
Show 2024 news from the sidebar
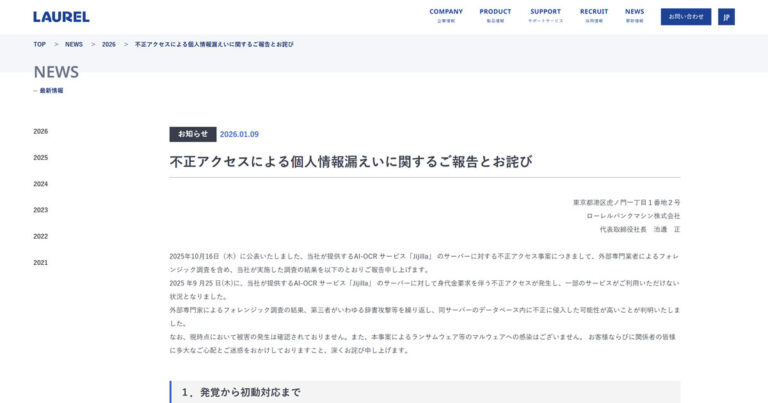(41, 184)
